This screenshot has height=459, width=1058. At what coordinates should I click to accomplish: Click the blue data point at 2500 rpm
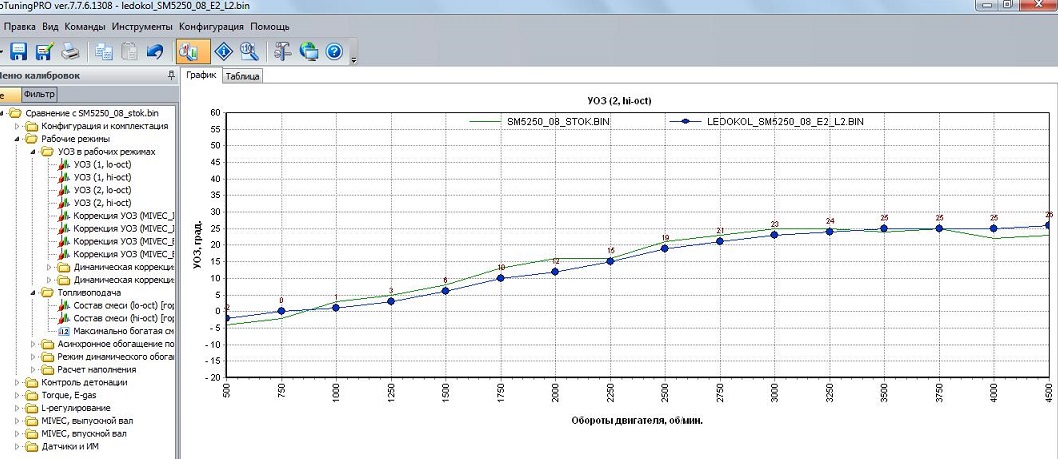point(664,248)
